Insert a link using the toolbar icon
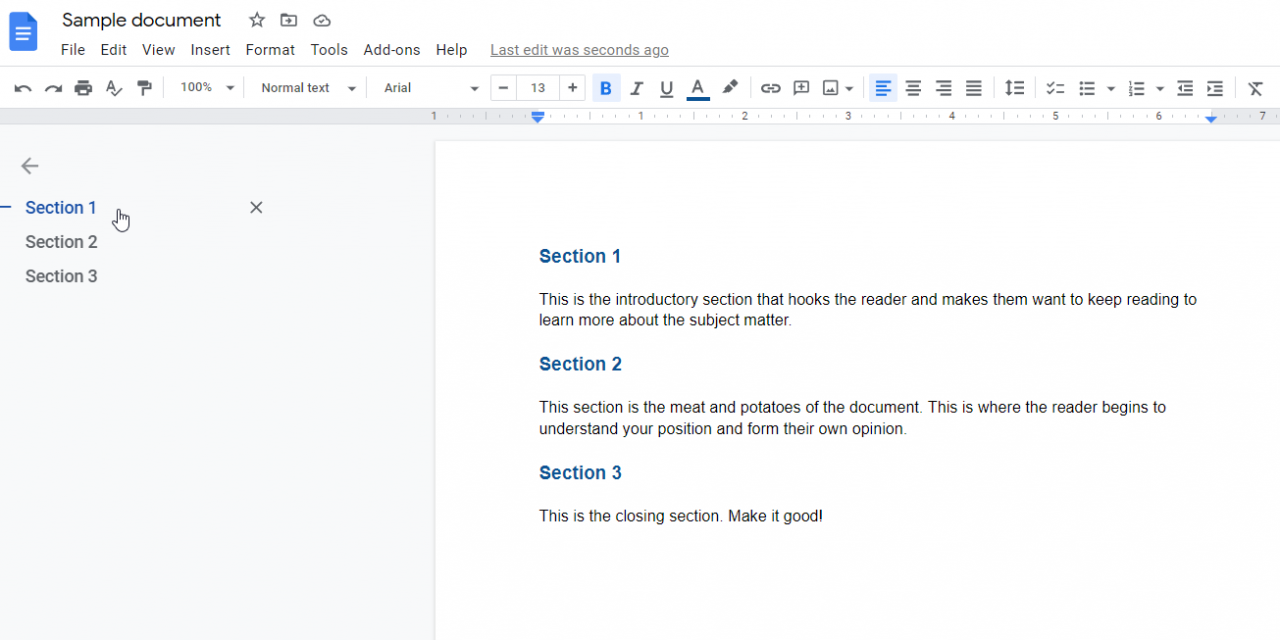 770,88
